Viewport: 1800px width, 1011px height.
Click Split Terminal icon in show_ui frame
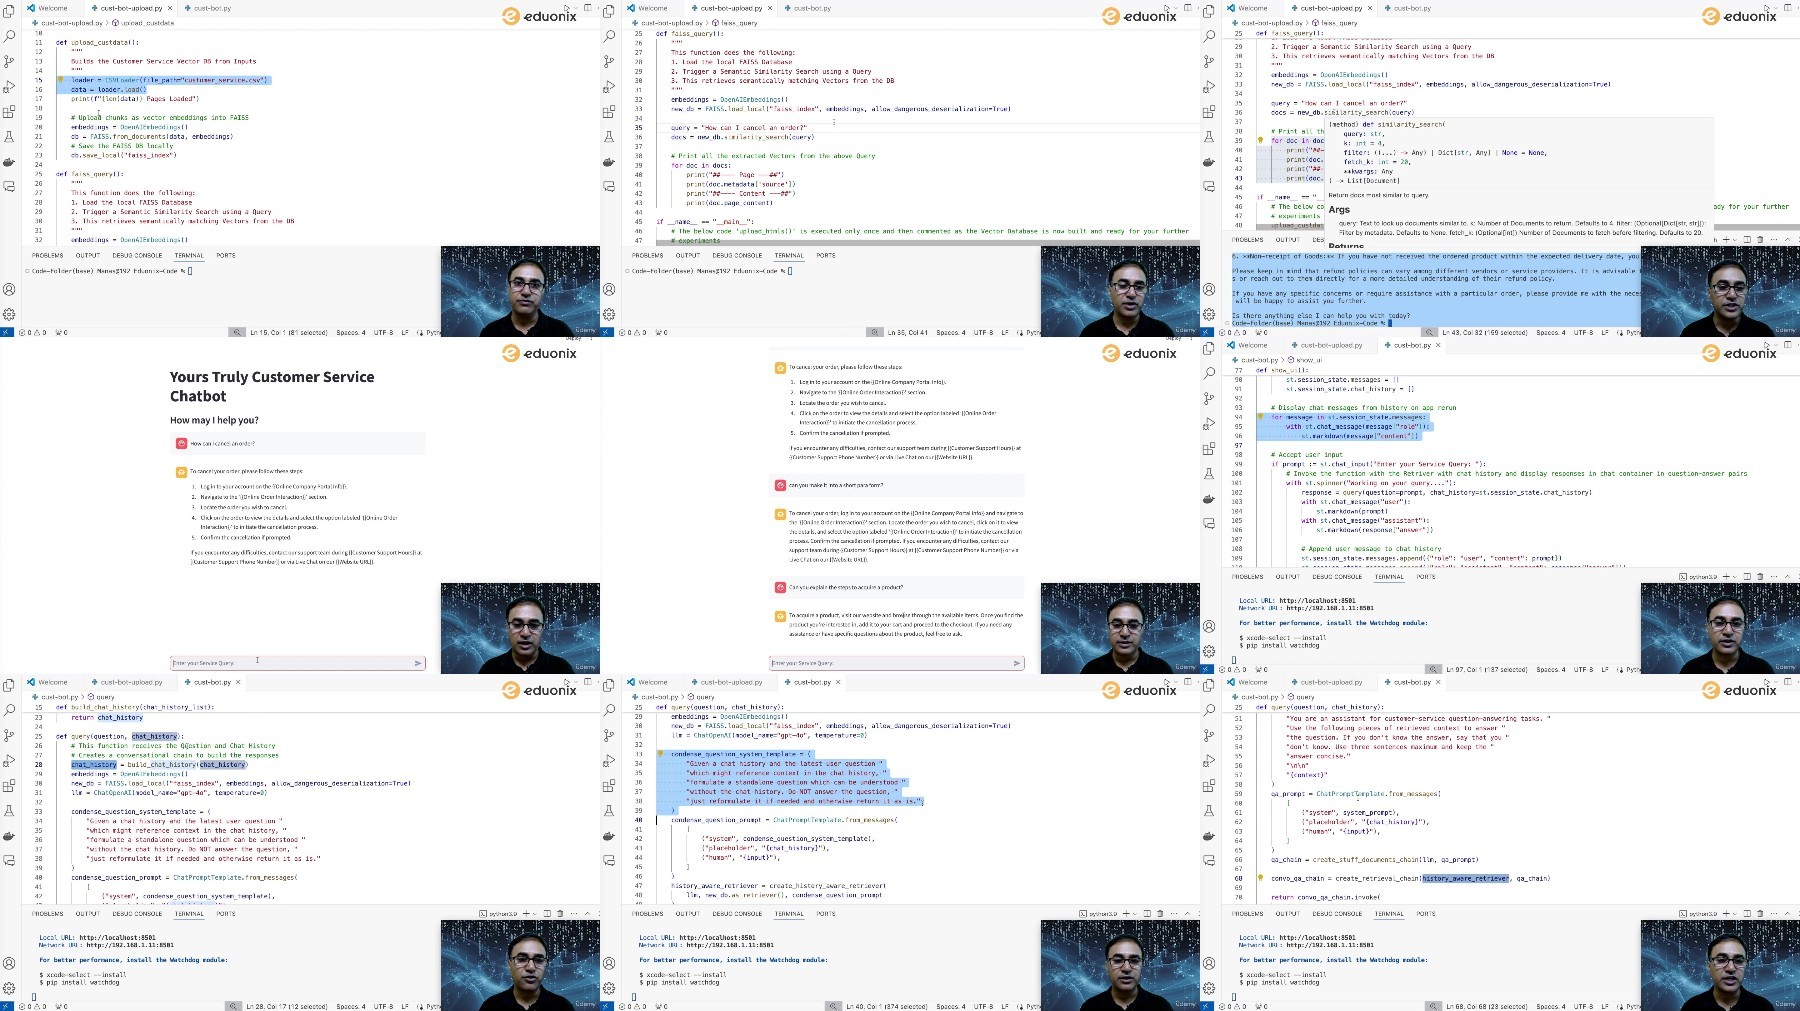(x=1747, y=576)
